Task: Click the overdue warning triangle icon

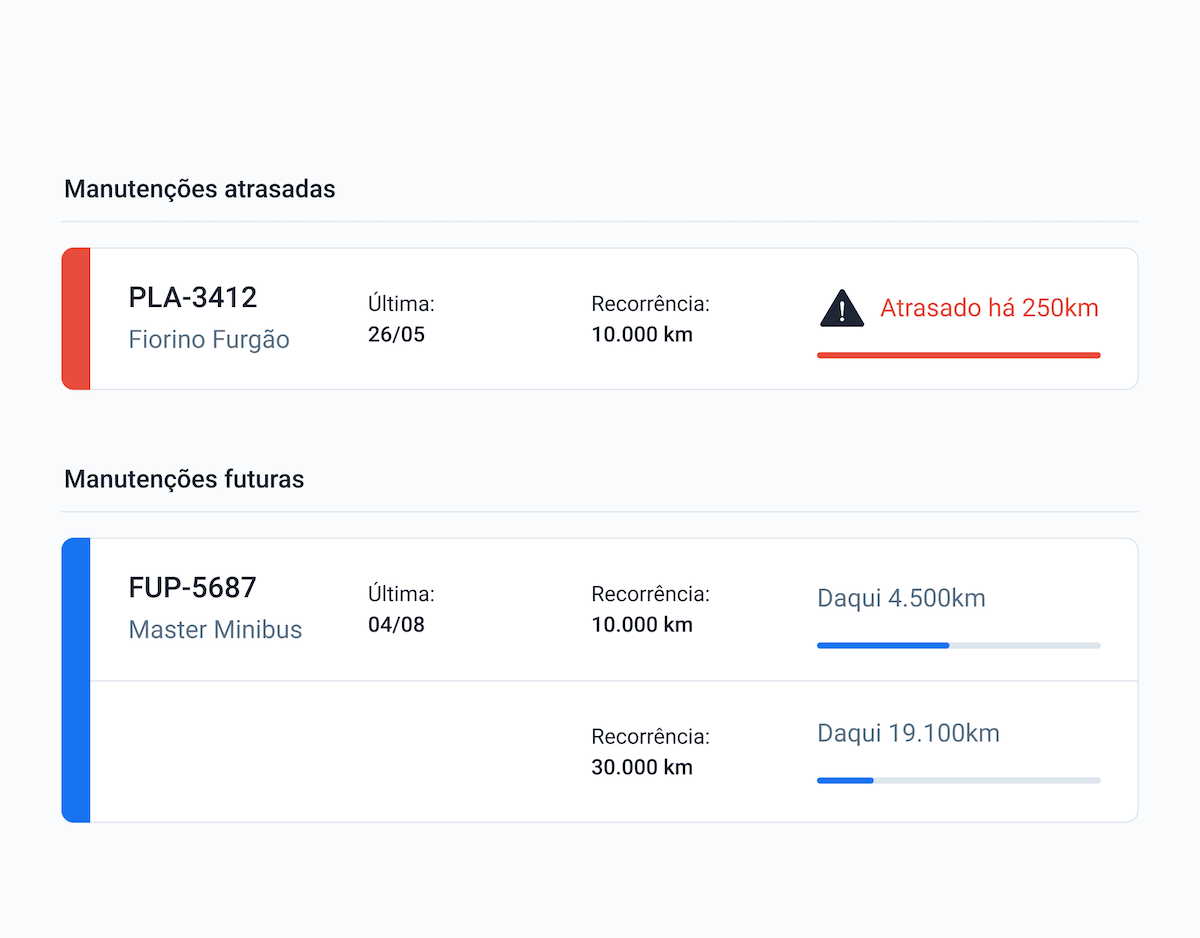Action: click(x=842, y=308)
